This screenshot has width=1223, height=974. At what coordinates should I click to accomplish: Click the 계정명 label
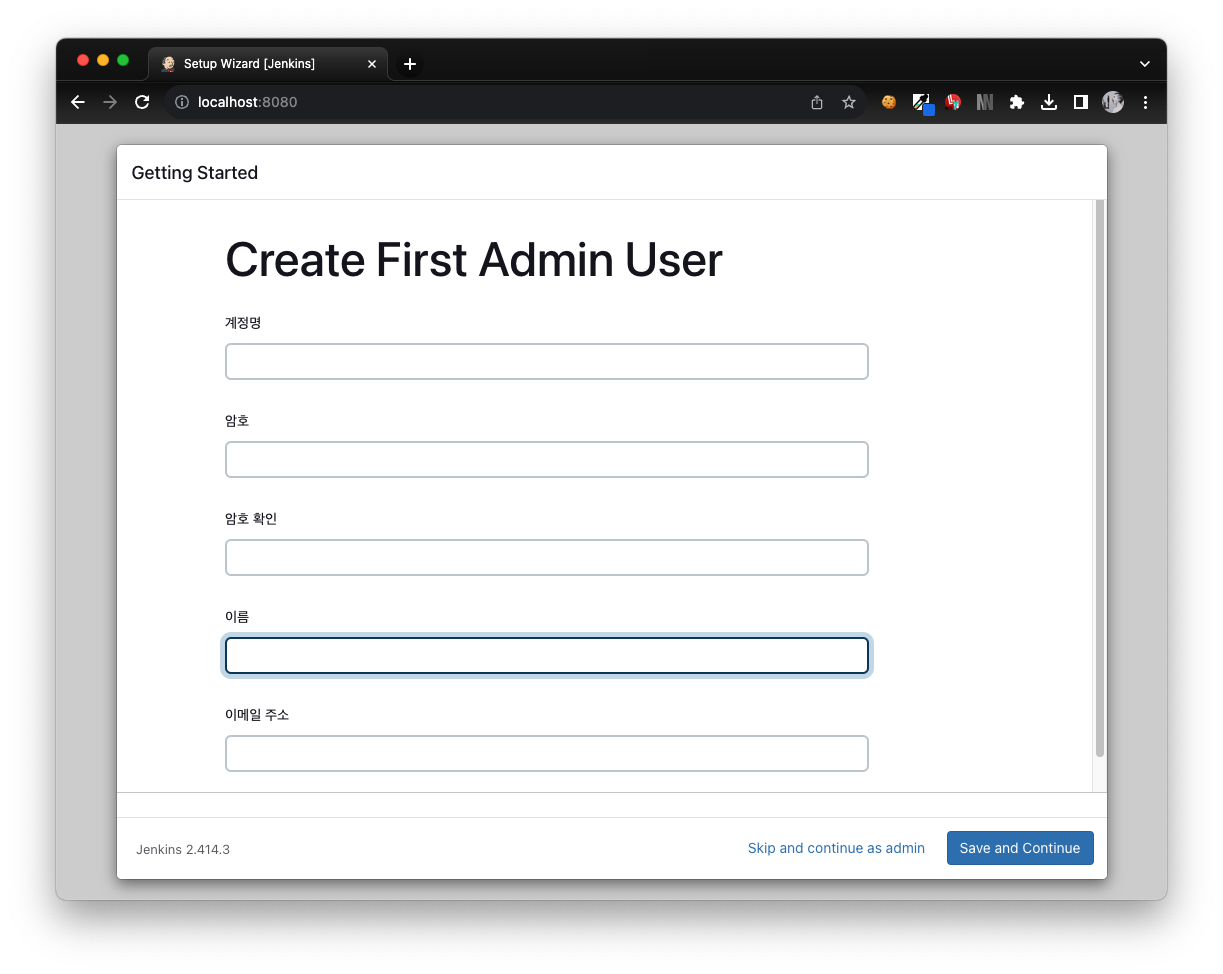coord(243,323)
